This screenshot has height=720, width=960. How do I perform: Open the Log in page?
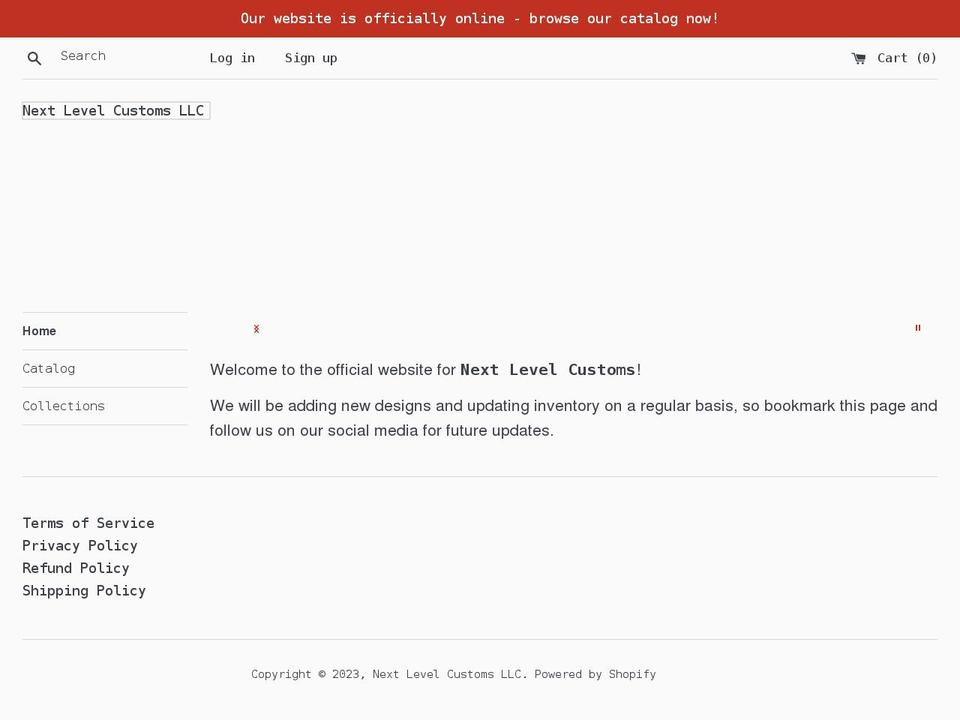pyautogui.click(x=232, y=58)
